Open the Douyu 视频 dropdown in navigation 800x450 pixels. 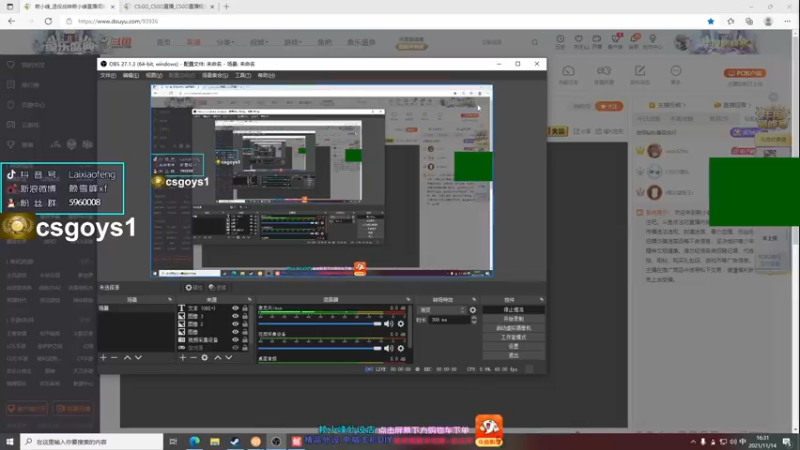point(259,42)
